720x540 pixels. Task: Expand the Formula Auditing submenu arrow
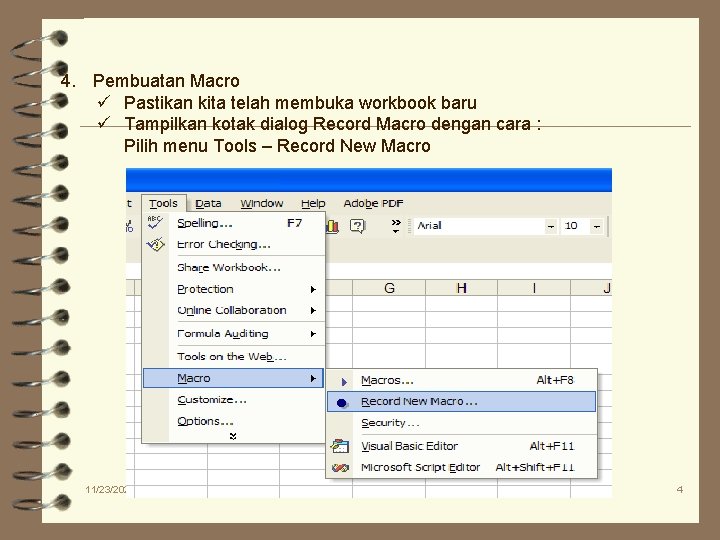313,334
